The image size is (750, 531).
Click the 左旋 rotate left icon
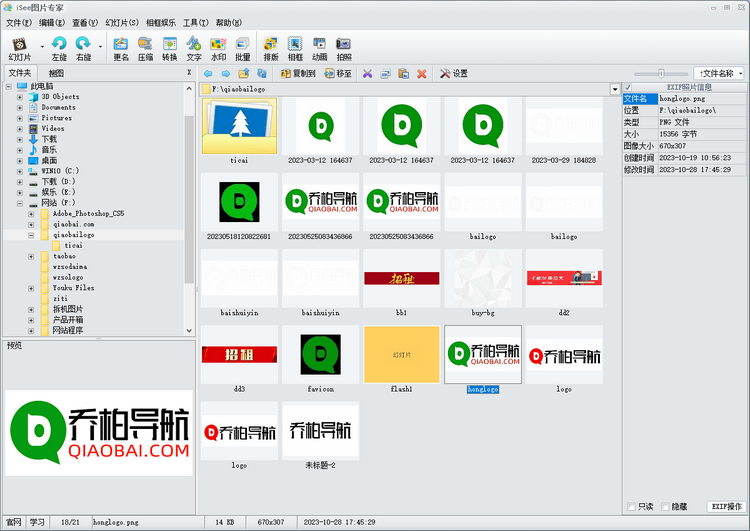tap(59, 47)
